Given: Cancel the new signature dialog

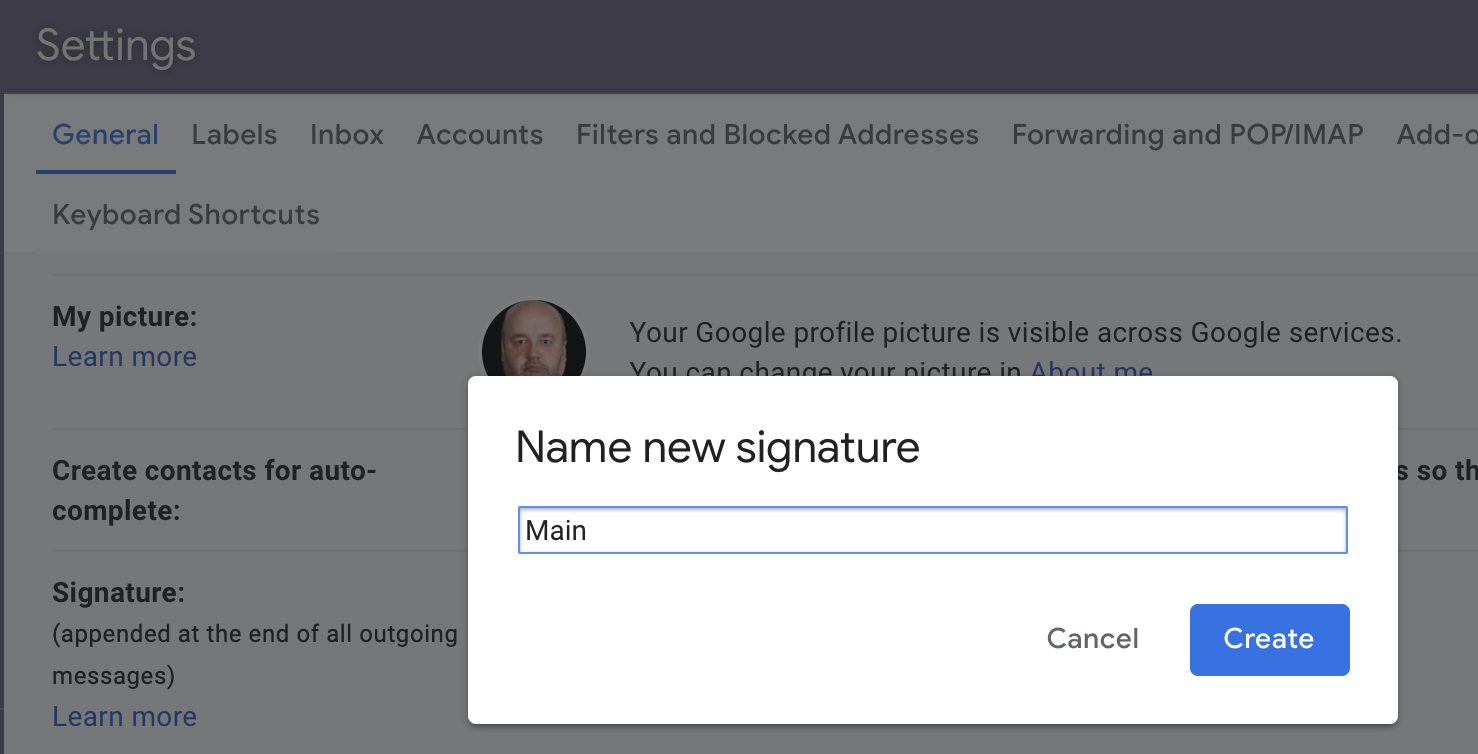Looking at the screenshot, I should (x=1092, y=639).
